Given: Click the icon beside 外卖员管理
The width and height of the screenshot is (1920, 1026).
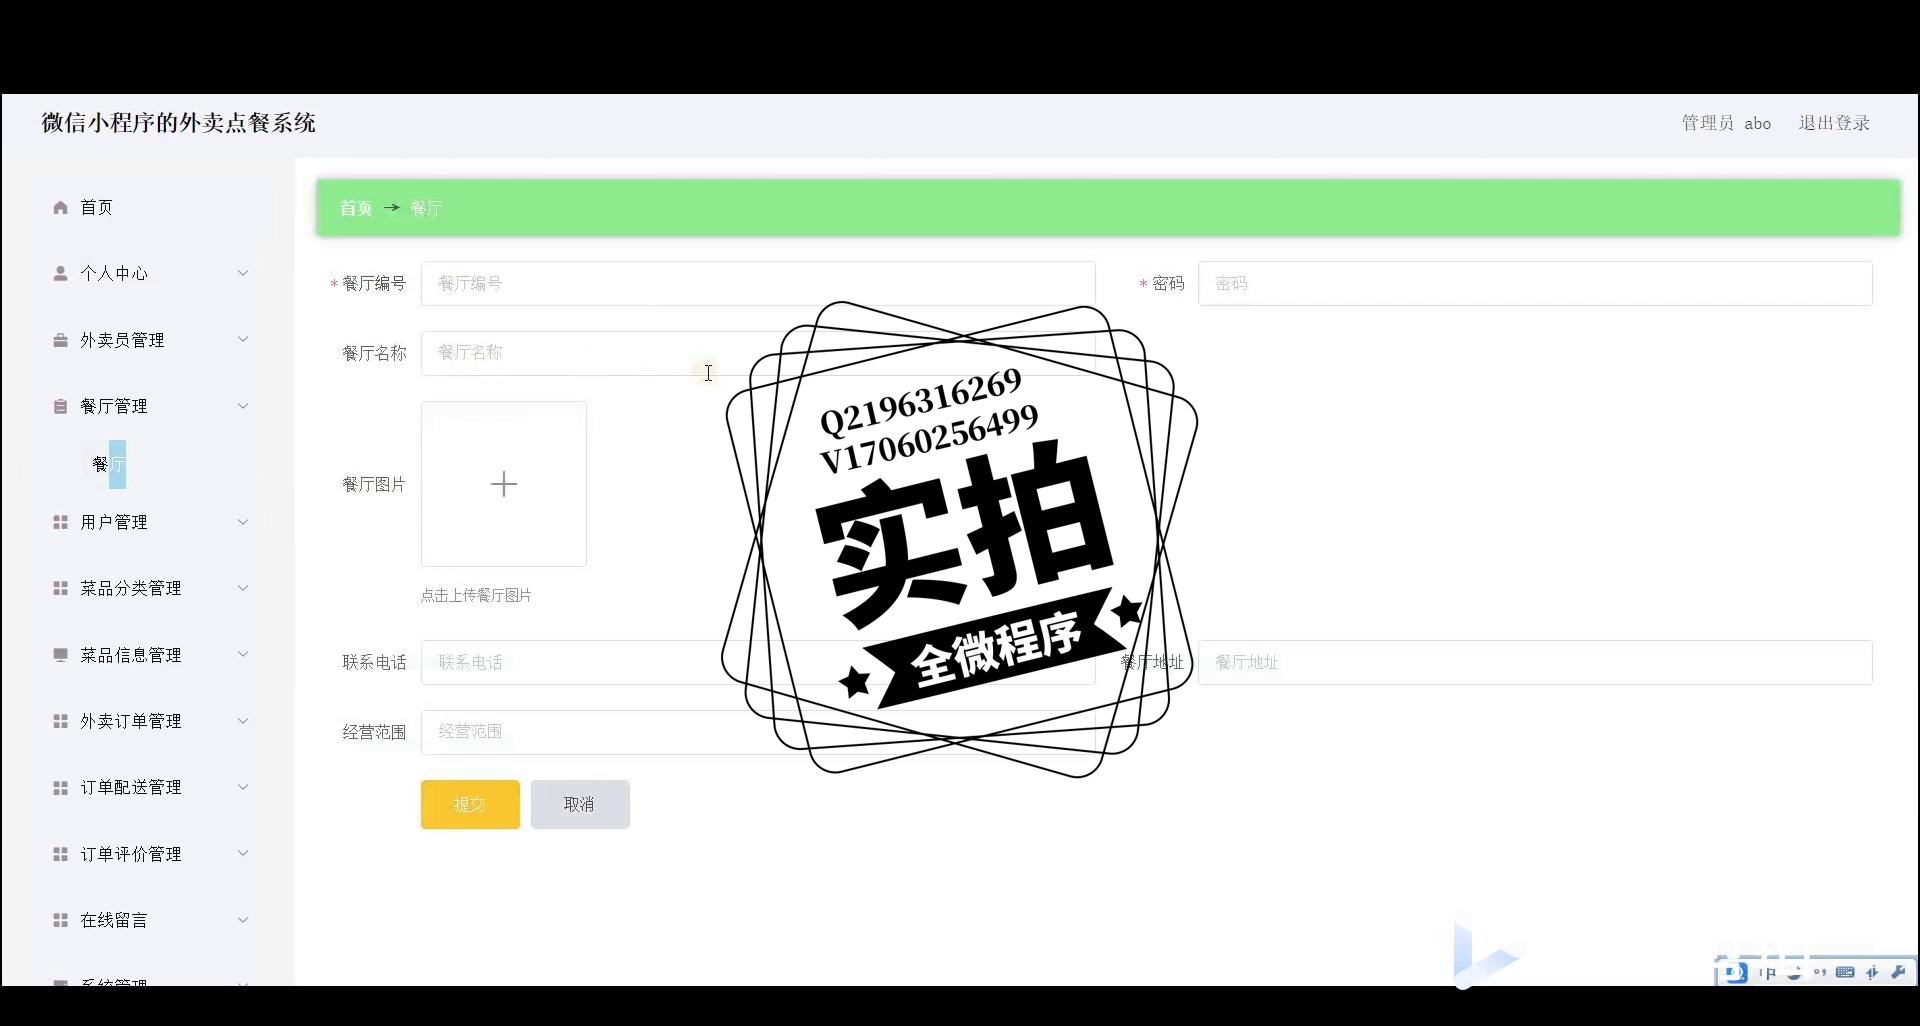Looking at the screenshot, I should click(x=60, y=340).
